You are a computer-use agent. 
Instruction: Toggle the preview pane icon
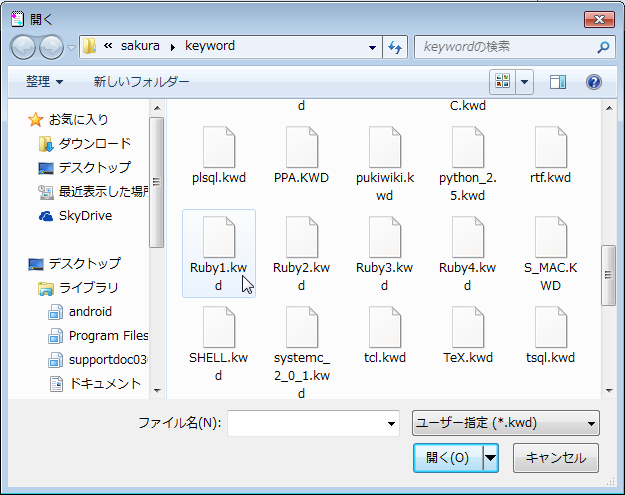click(558, 82)
